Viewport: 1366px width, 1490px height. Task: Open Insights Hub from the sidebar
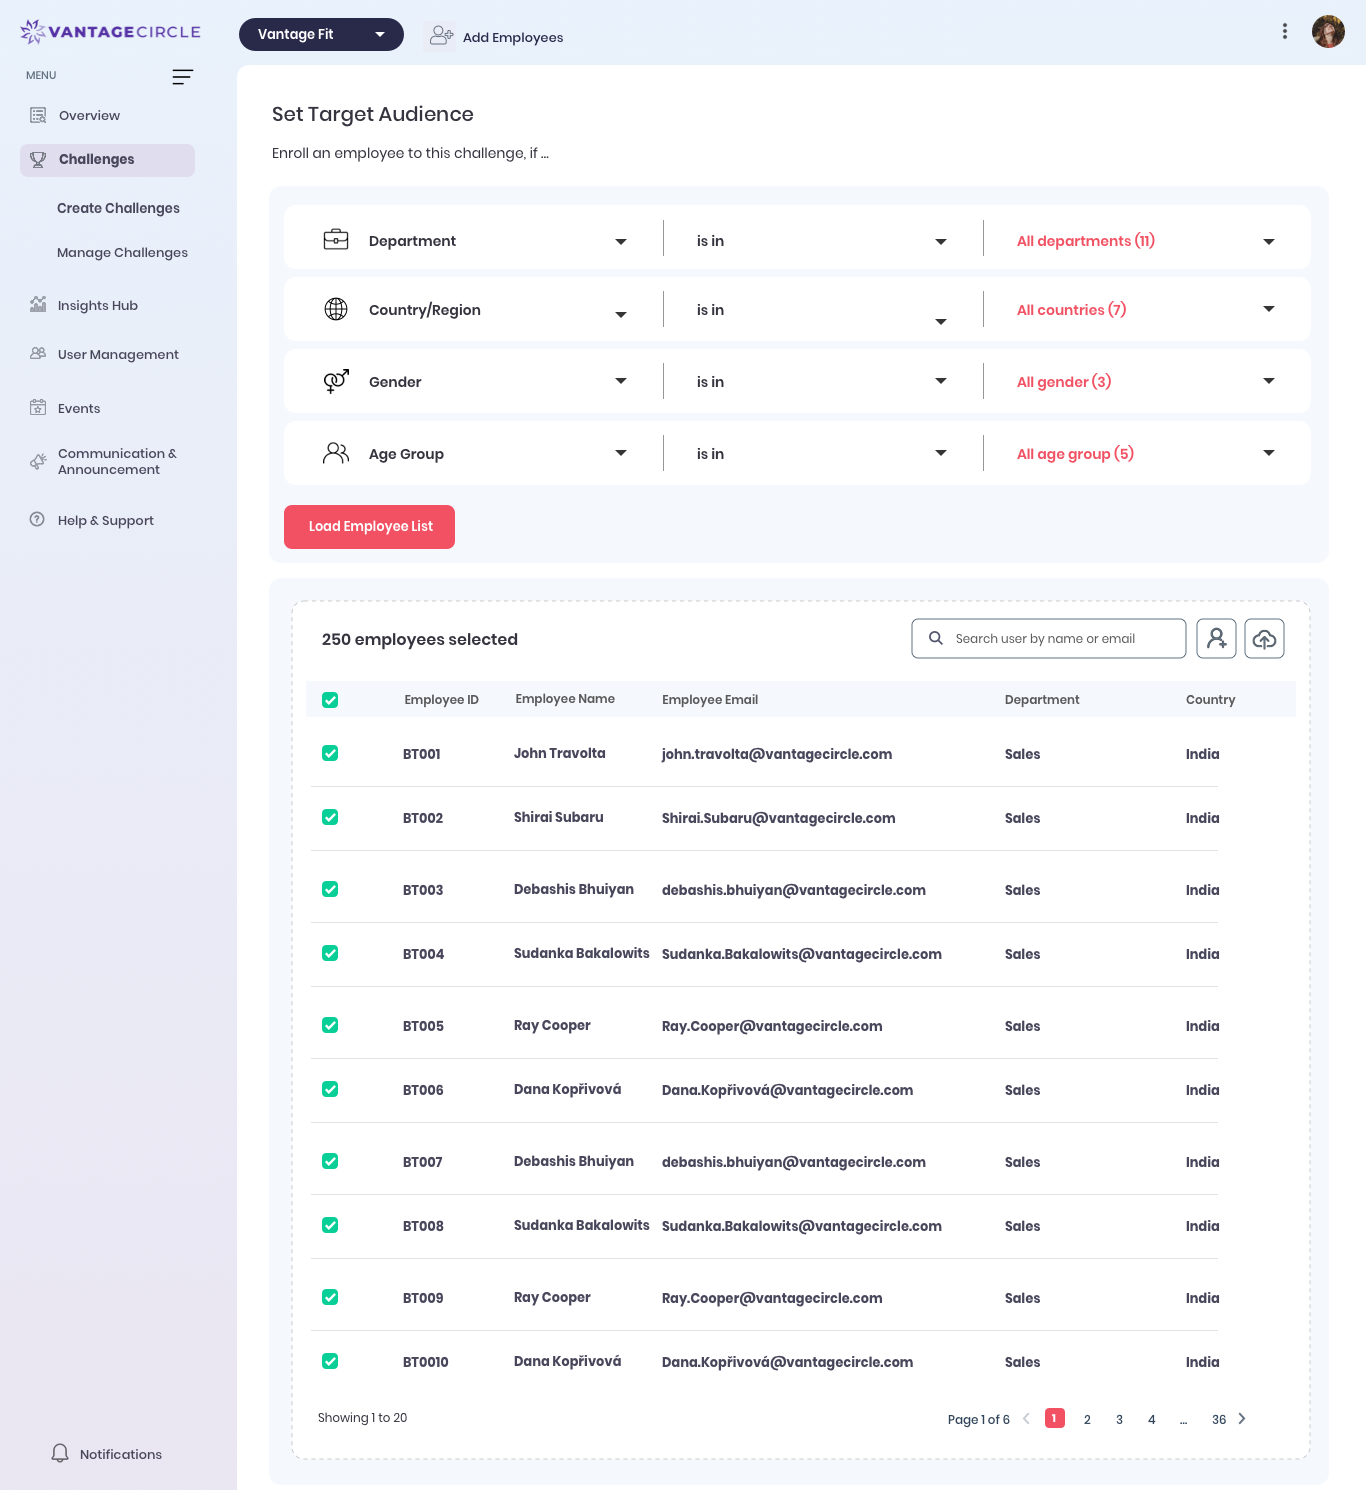(97, 305)
